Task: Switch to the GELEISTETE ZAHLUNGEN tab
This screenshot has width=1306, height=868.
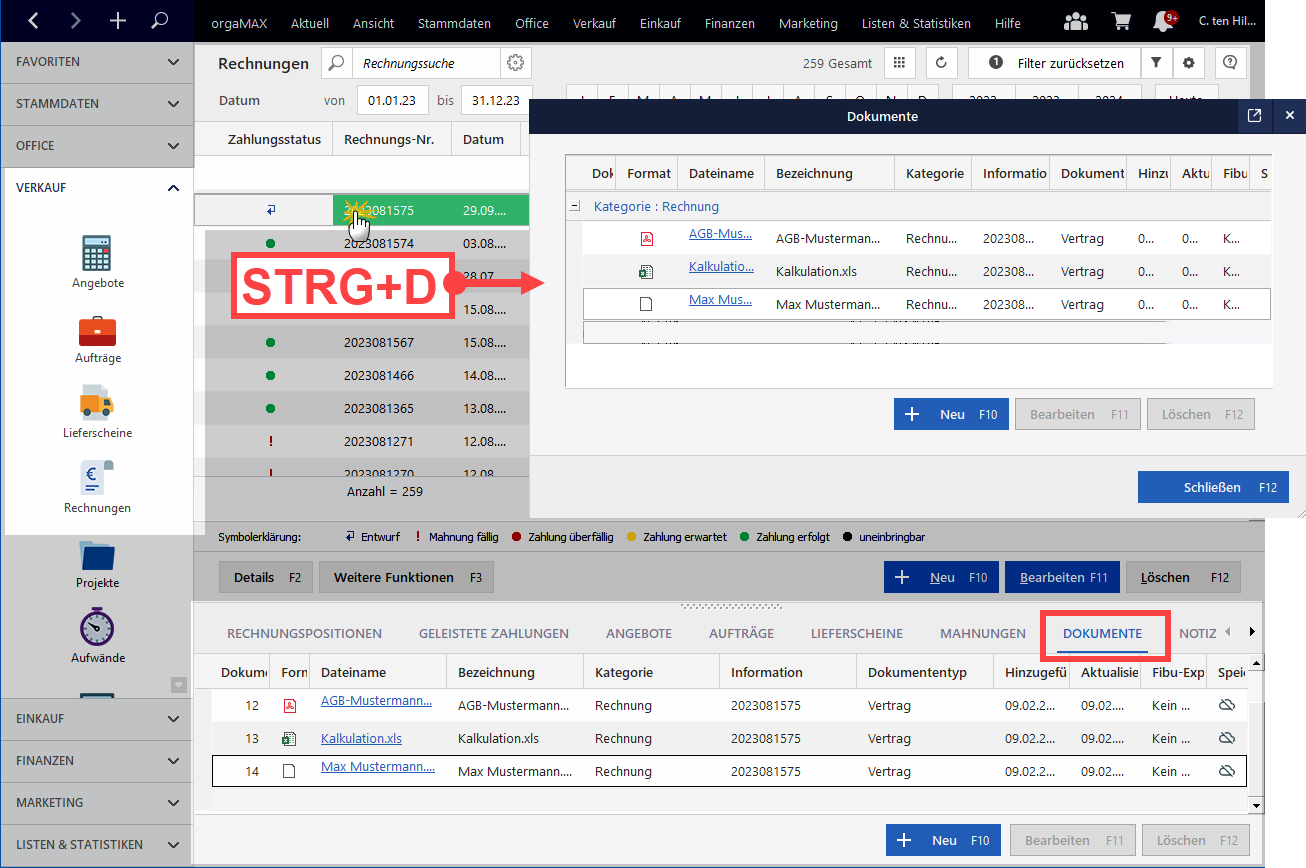Action: tap(493, 633)
